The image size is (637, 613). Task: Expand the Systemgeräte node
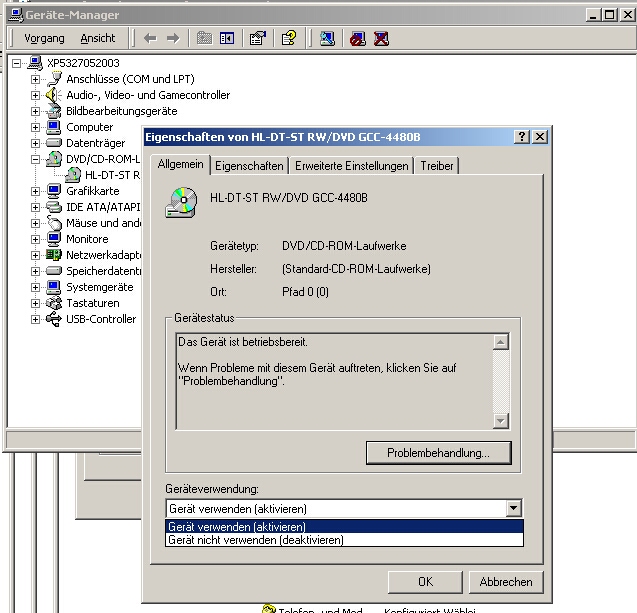click(x=35, y=287)
